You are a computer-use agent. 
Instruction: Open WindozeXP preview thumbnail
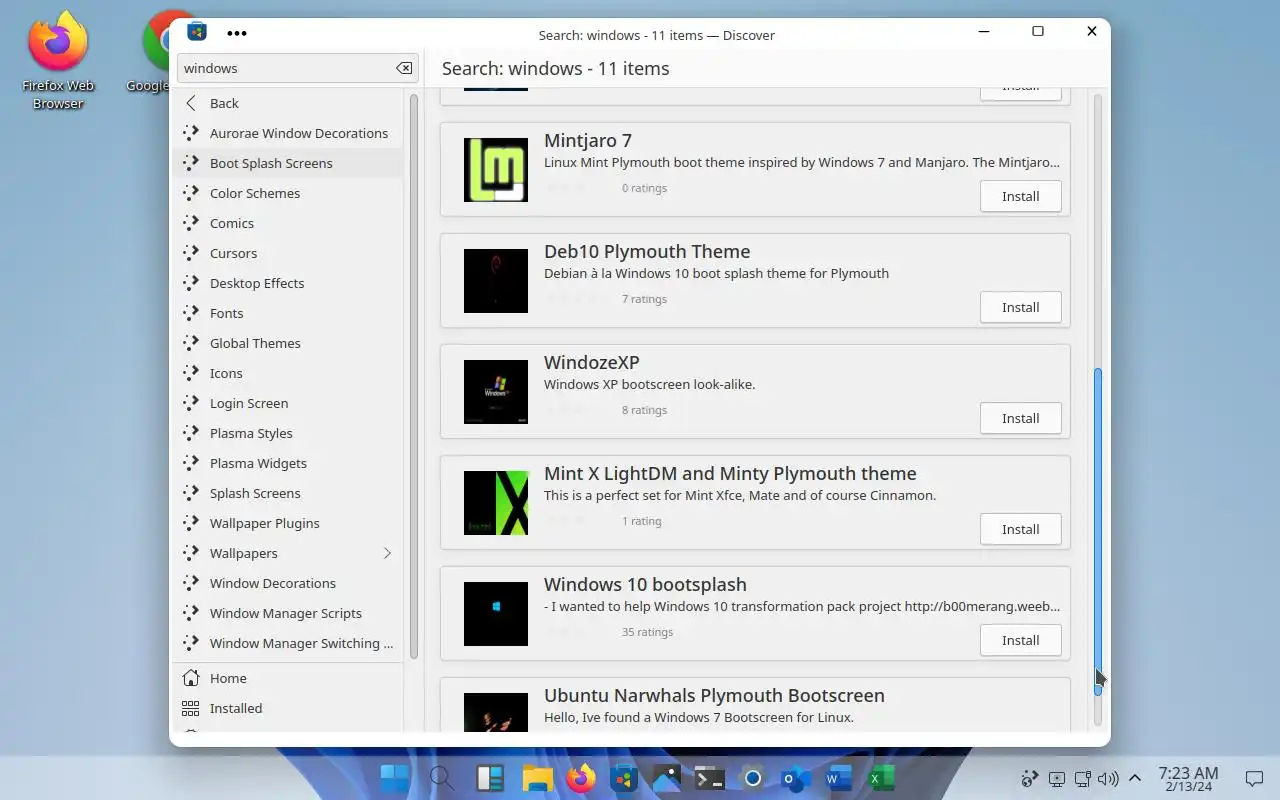pyautogui.click(x=496, y=392)
